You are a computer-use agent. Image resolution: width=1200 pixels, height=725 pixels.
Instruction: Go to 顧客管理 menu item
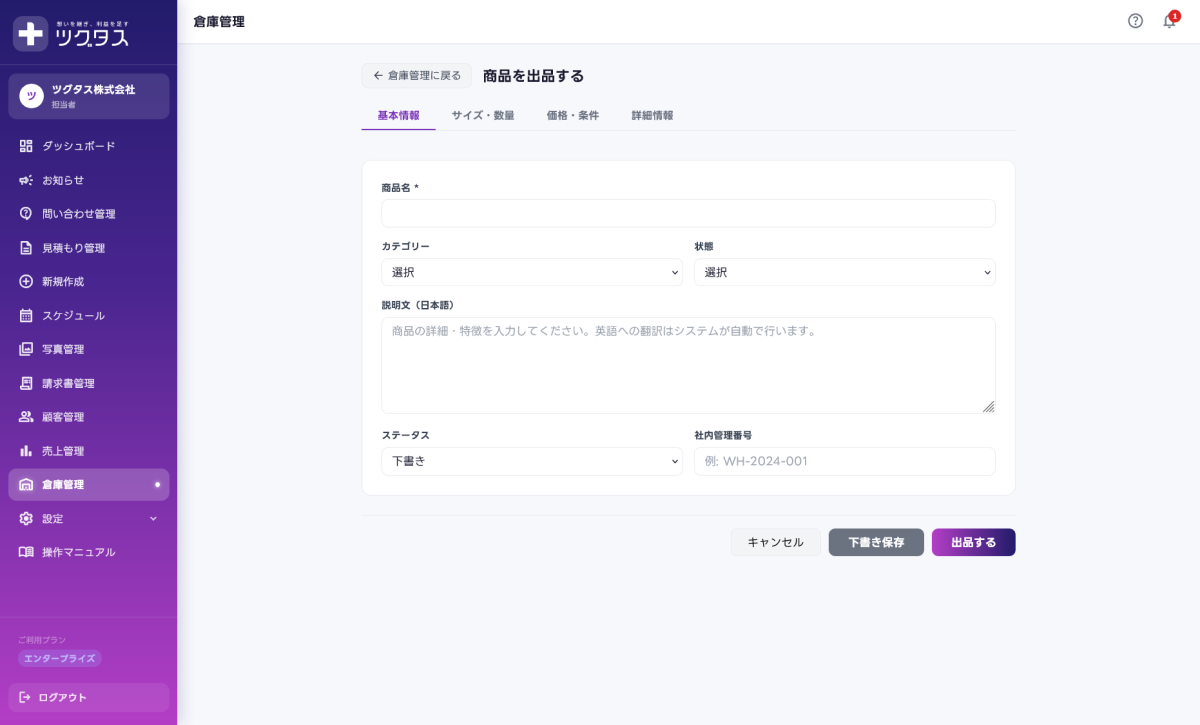click(x=89, y=417)
